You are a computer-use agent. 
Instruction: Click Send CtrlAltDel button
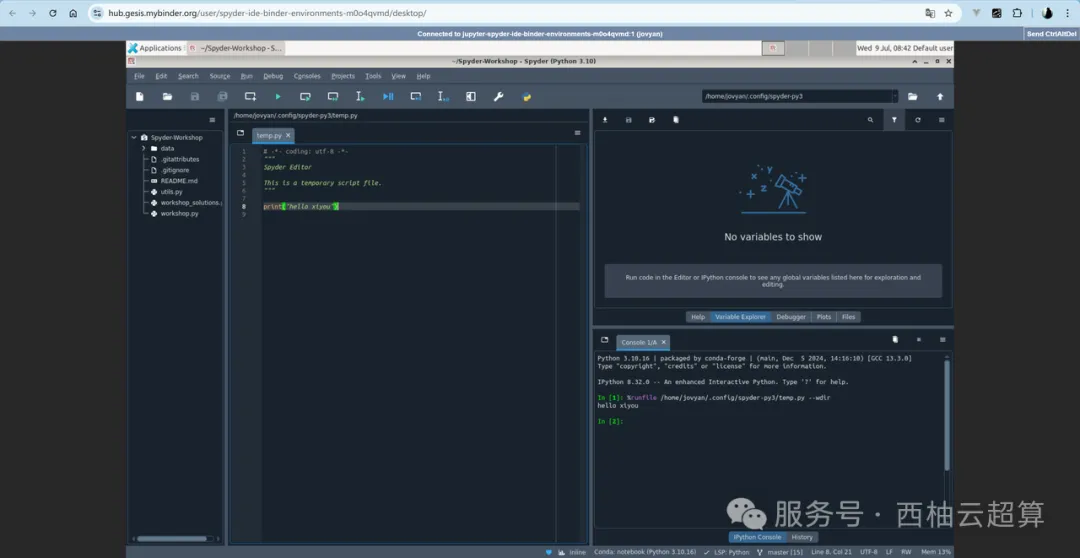[1052, 34]
